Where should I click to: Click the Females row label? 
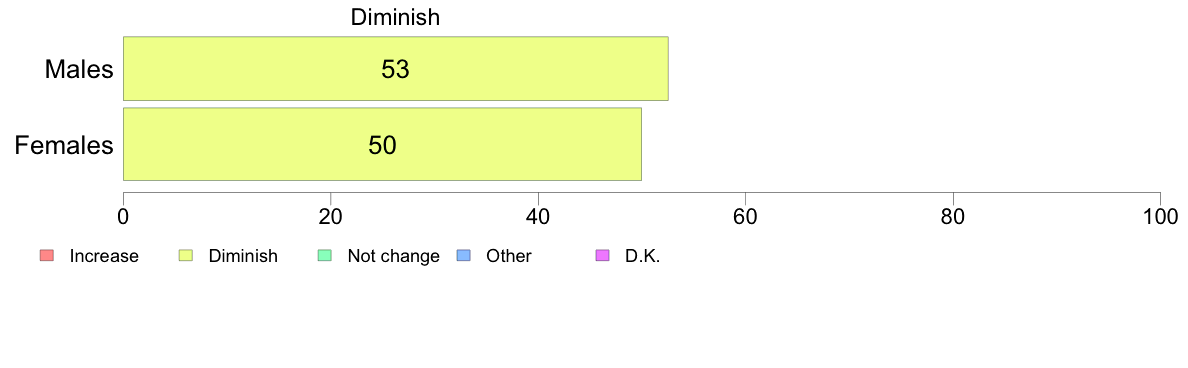pyautogui.click(x=64, y=145)
